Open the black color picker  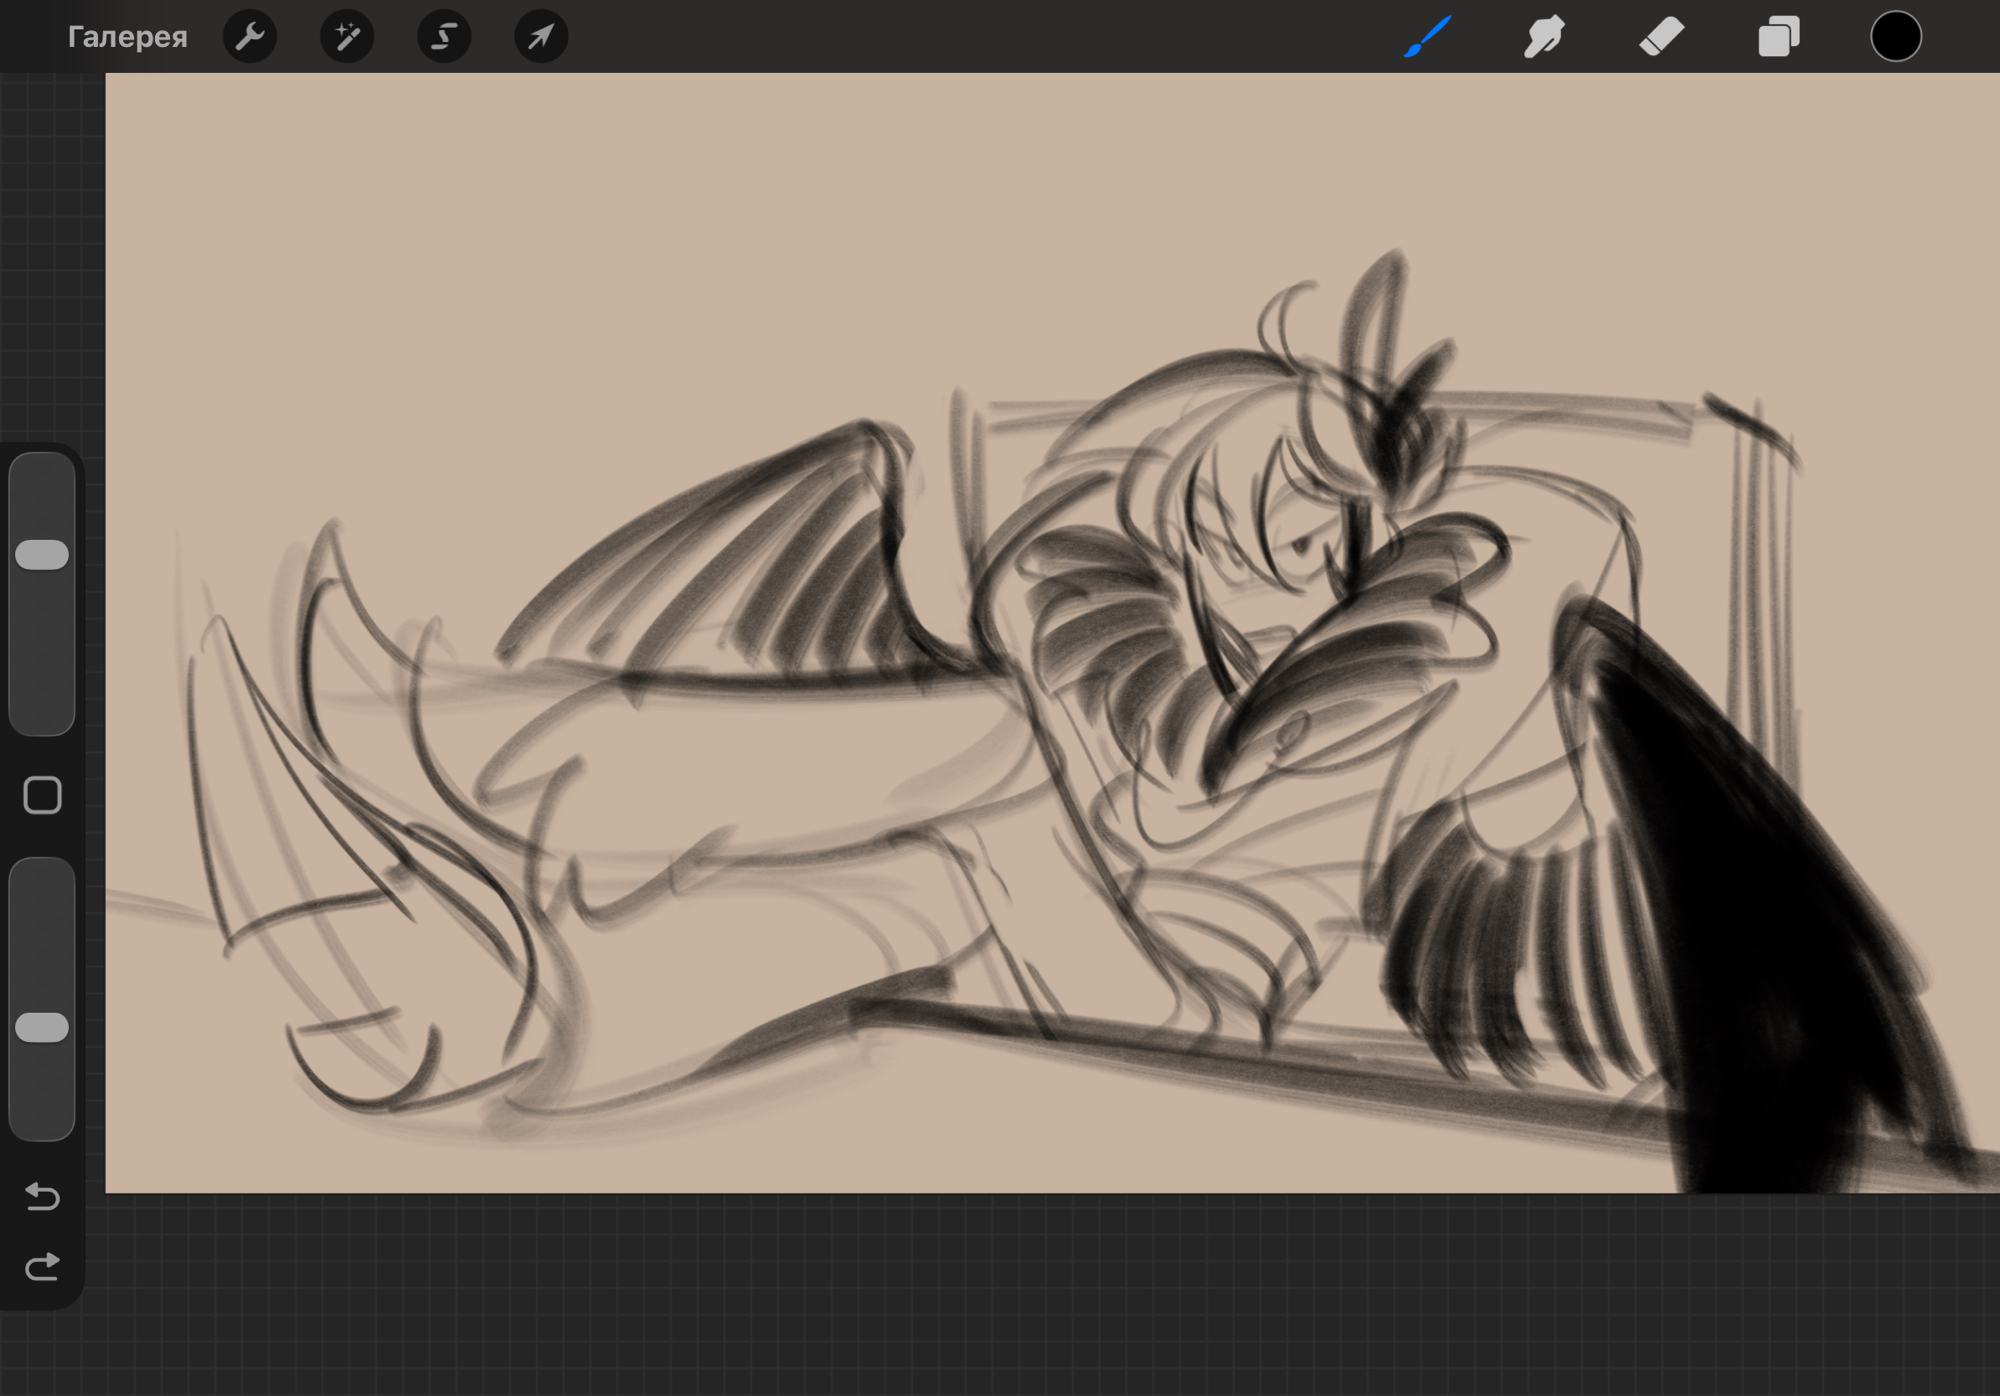[1895, 37]
